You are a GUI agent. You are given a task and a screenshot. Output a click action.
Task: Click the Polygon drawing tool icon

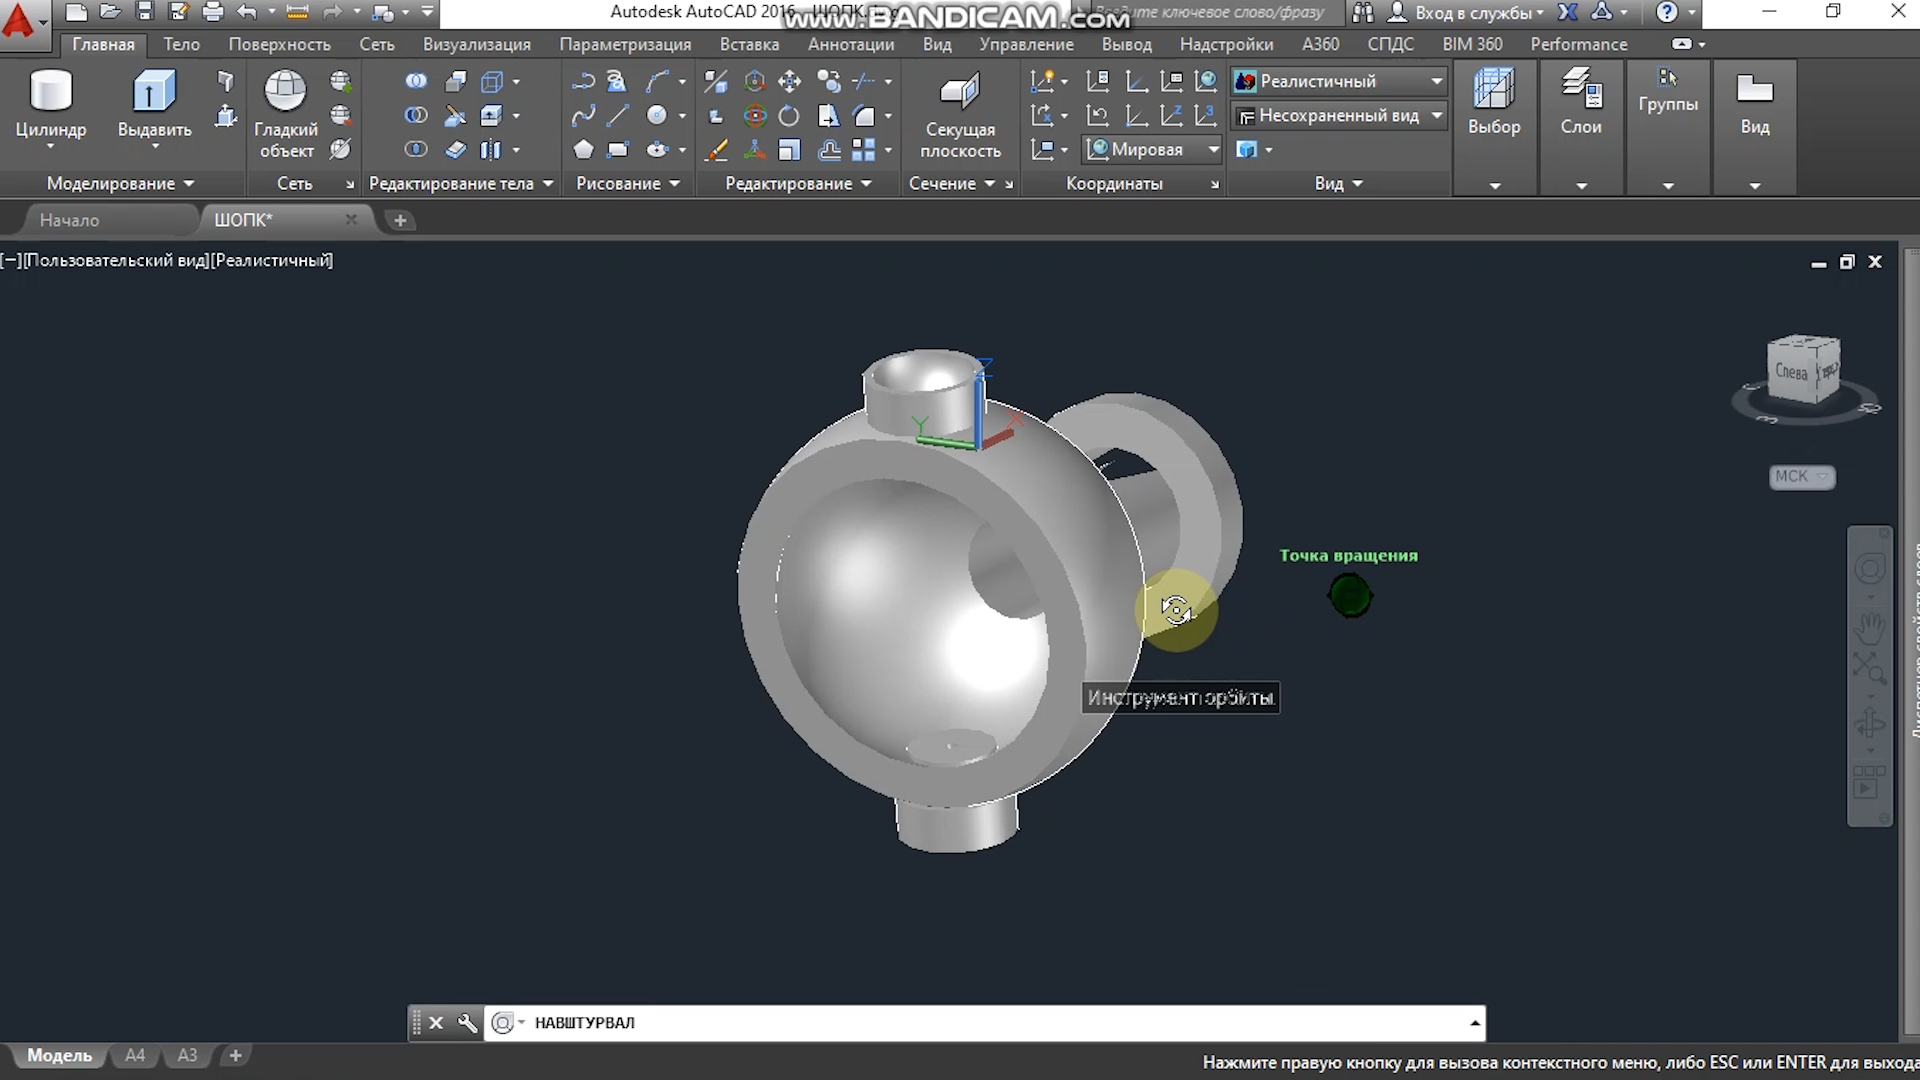point(583,150)
